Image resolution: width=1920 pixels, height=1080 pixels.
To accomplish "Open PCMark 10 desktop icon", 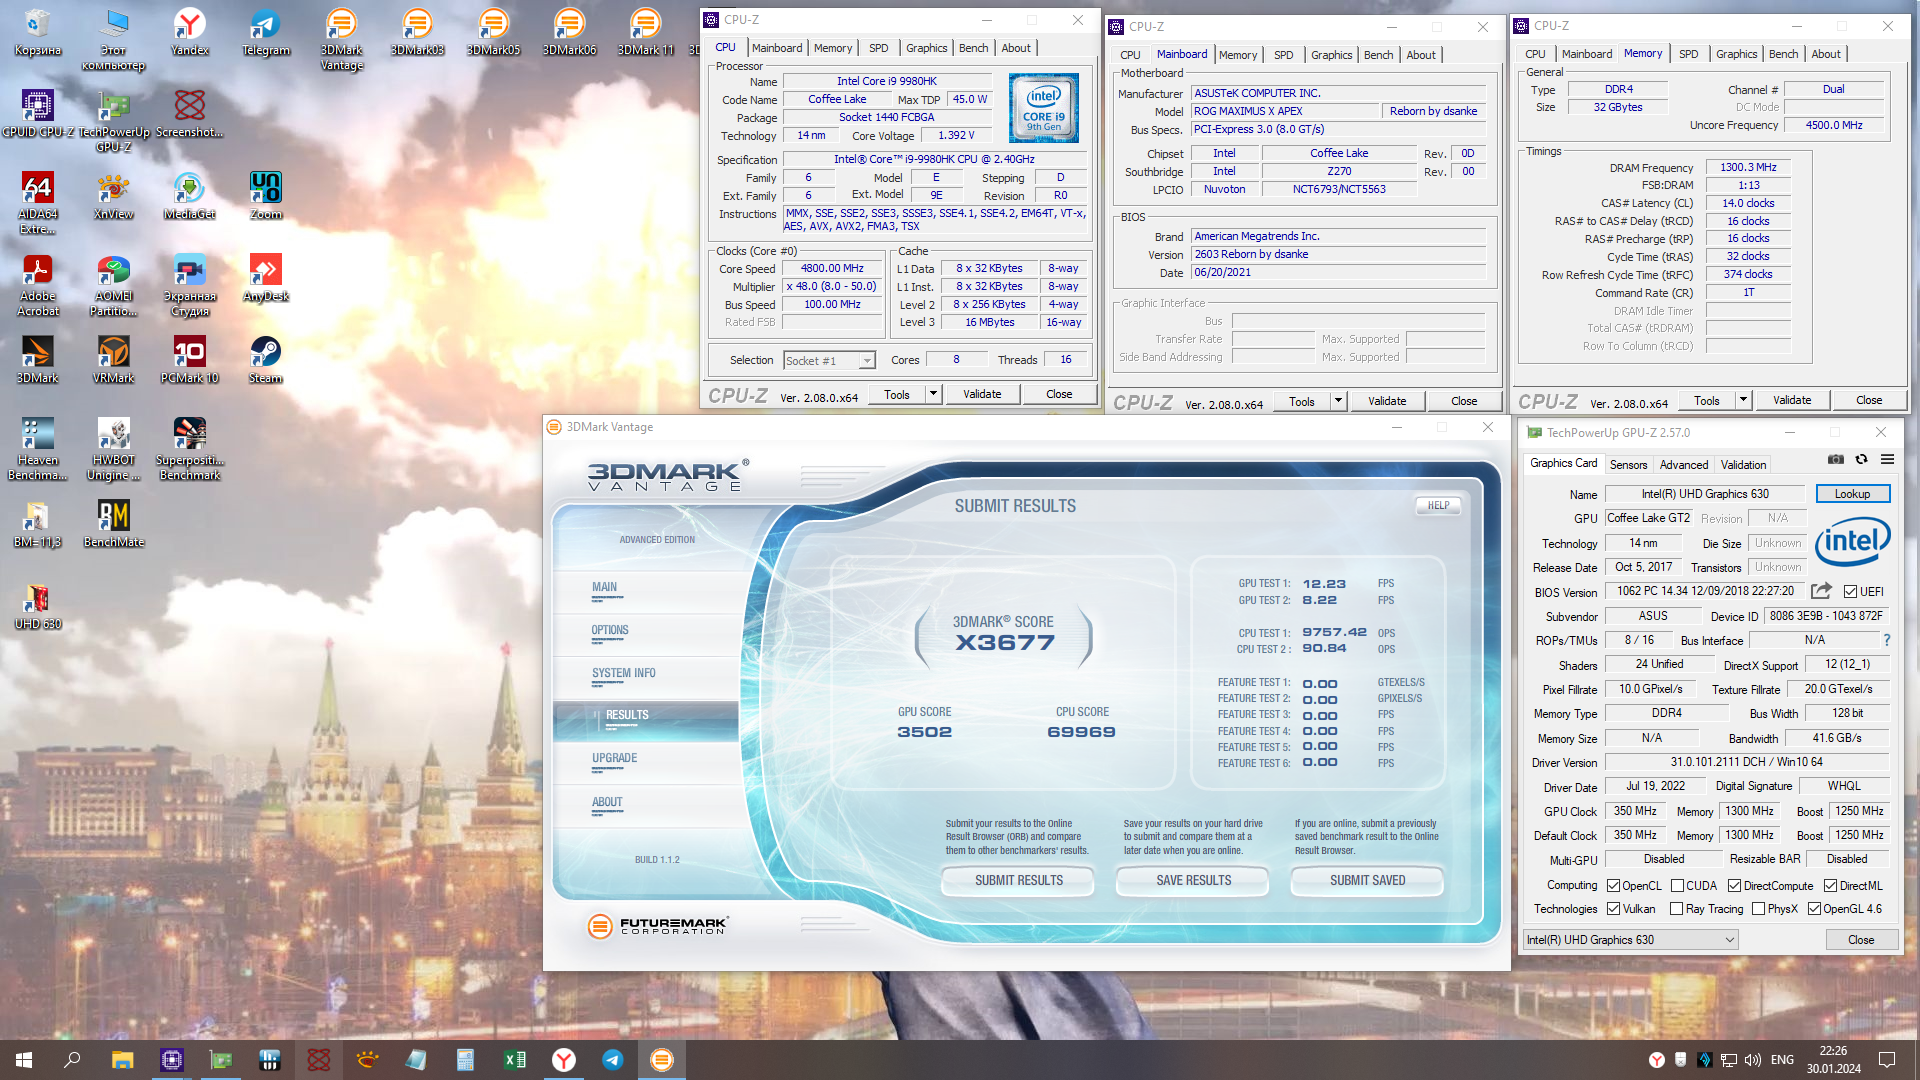I will pyautogui.click(x=190, y=359).
